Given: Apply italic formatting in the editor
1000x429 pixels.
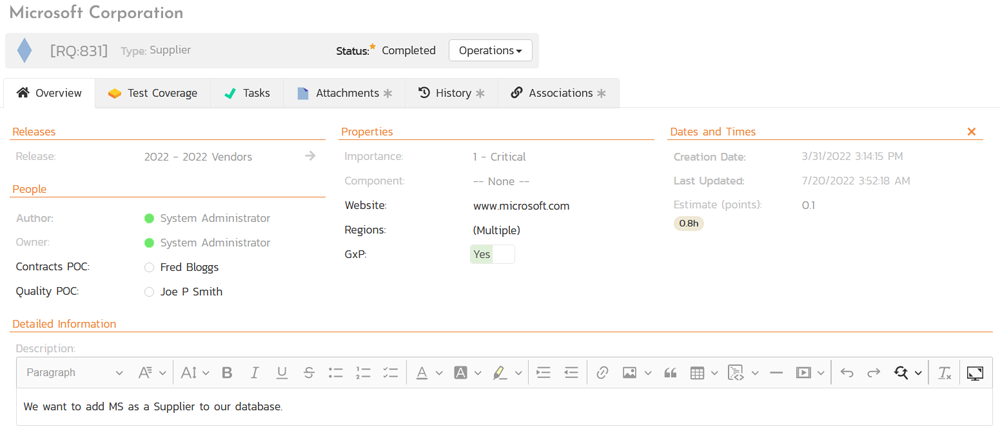Looking at the screenshot, I should click(254, 373).
